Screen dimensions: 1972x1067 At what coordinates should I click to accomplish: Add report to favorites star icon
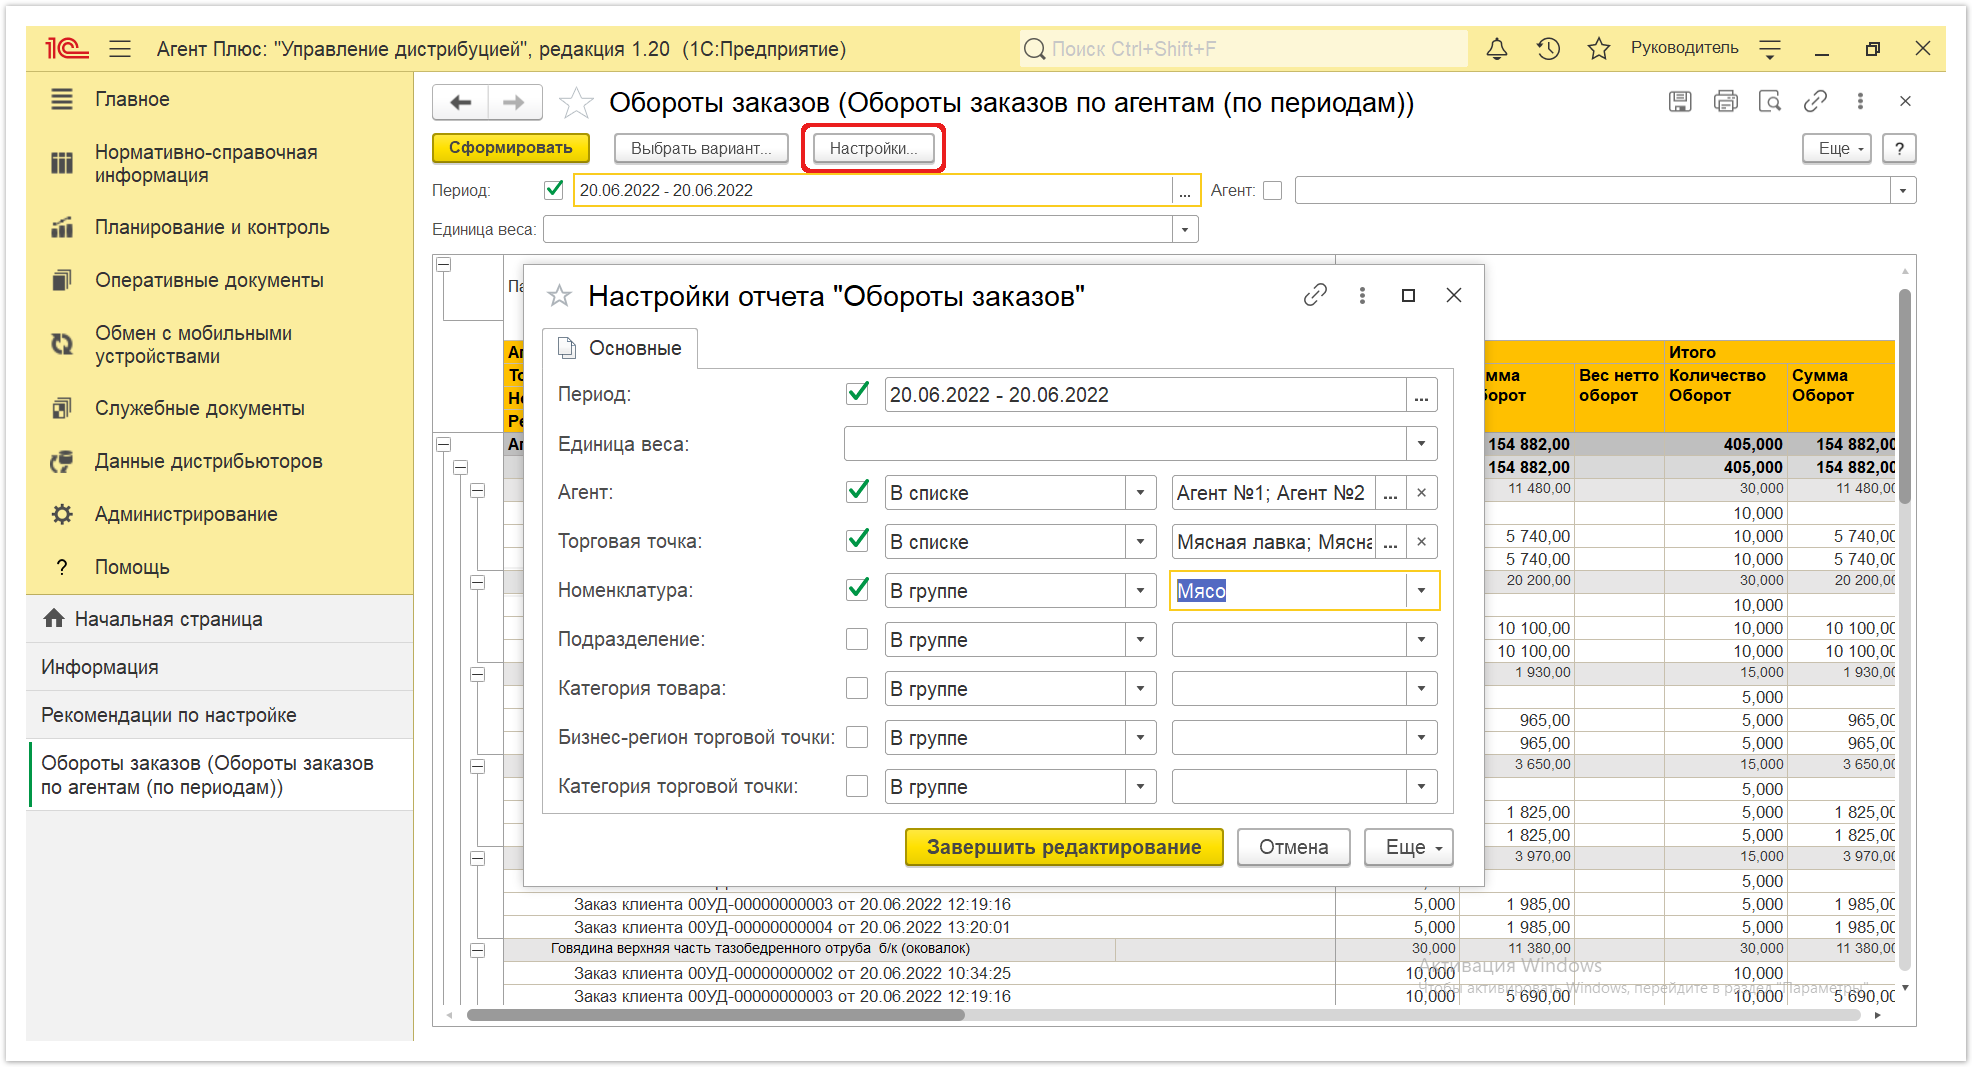(576, 102)
